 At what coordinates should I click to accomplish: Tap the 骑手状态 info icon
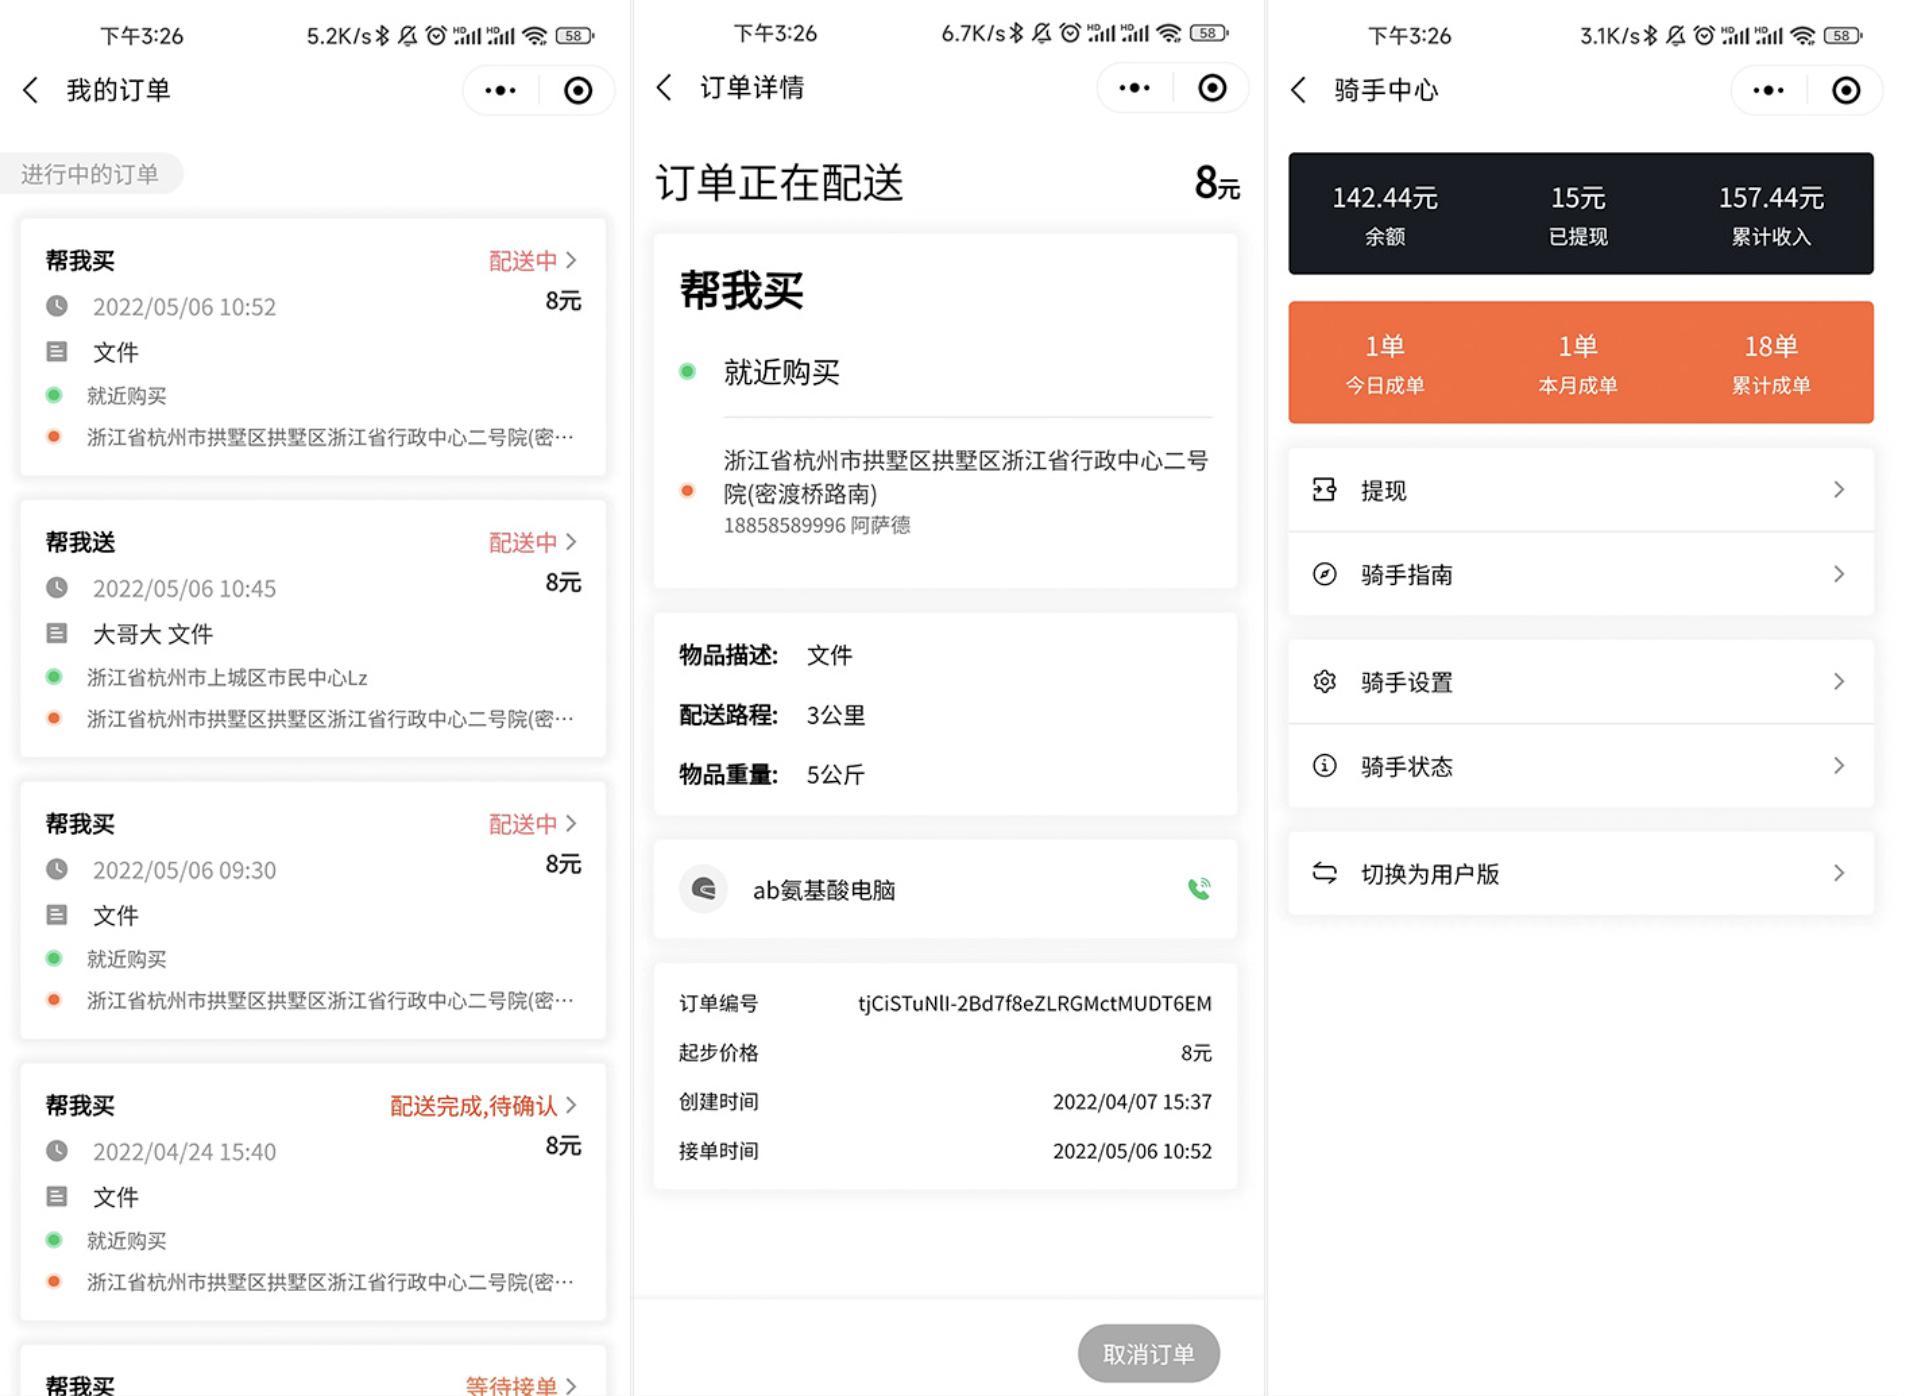[x=1324, y=766]
